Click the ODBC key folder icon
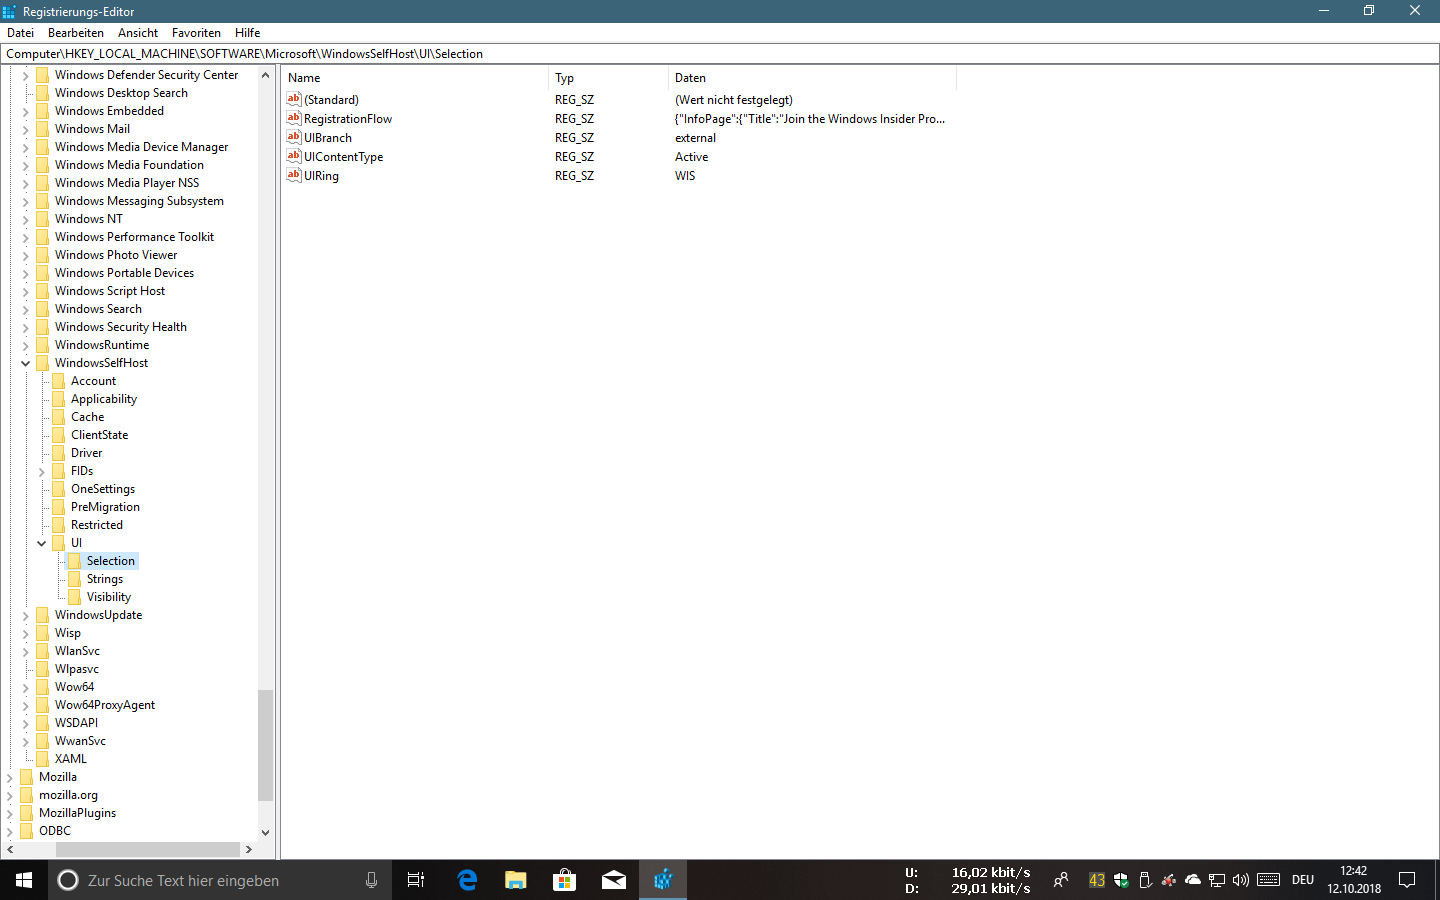Image resolution: width=1440 pixels, height=900 pixels. coord(26,831)
